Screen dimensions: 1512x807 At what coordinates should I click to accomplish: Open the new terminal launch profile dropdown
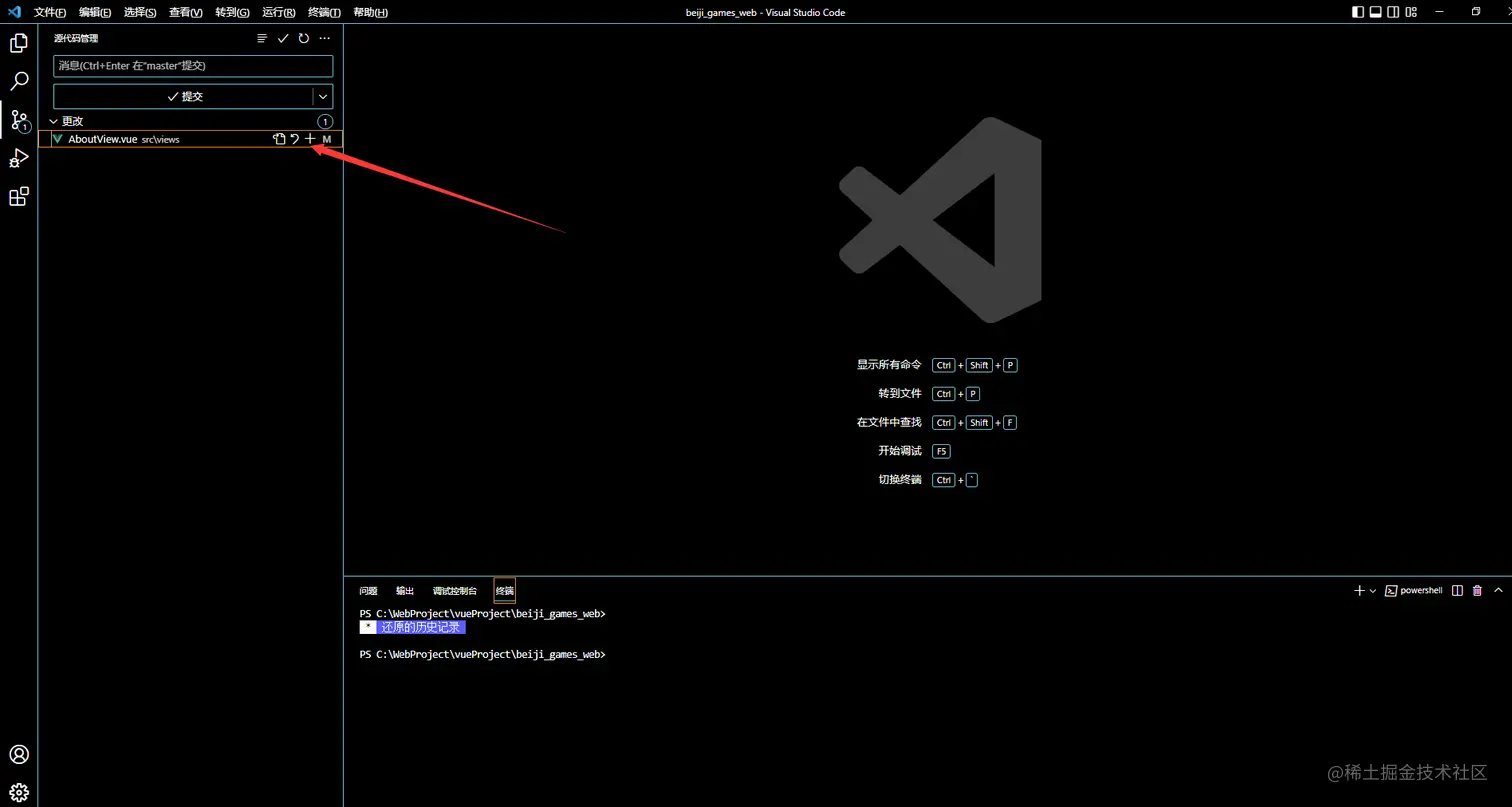(x=1373, y=591)
